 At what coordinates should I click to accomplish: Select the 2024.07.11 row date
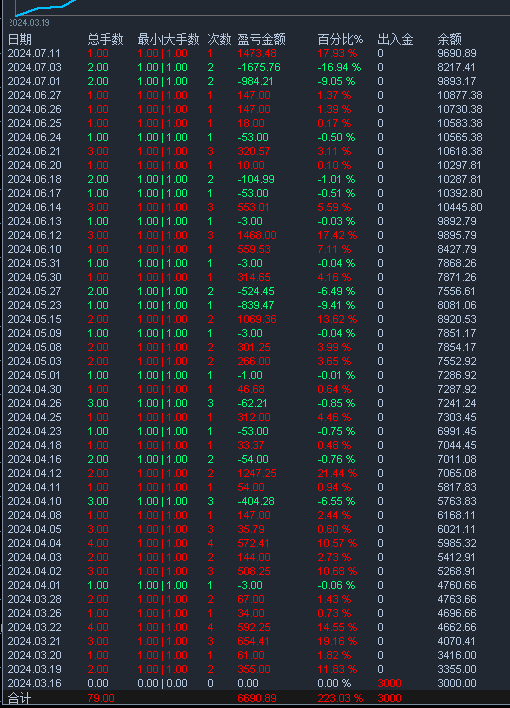click(34, 53)
